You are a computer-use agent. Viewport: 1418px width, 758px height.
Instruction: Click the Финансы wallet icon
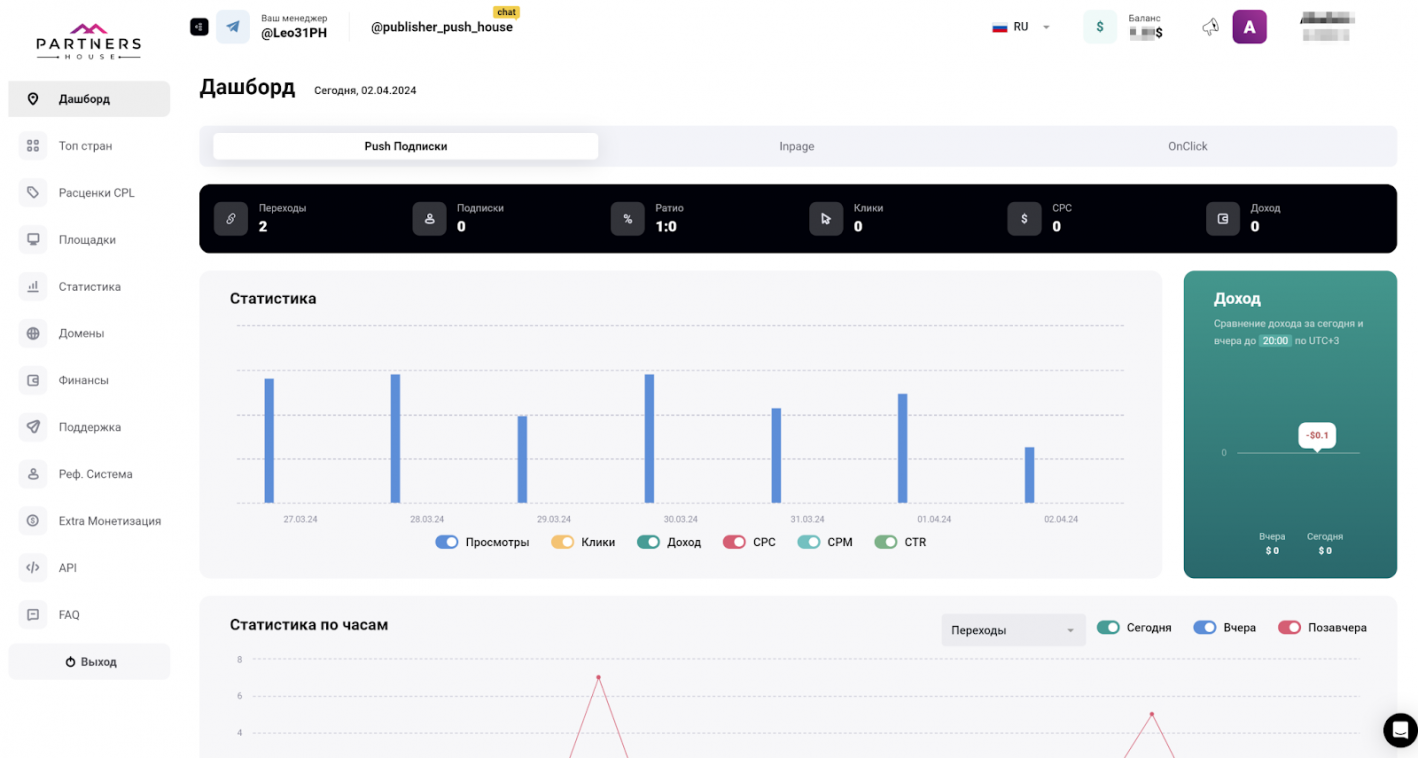(33, 380)
